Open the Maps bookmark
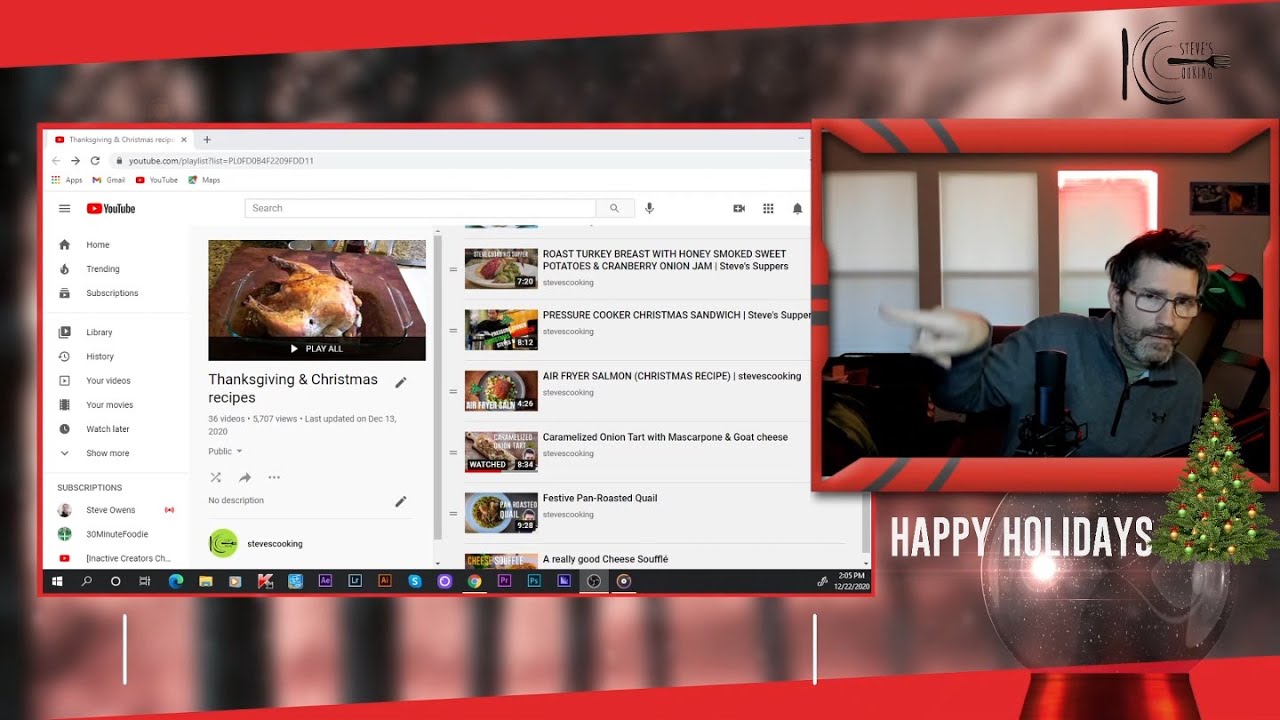 click(x=204, y=180)
